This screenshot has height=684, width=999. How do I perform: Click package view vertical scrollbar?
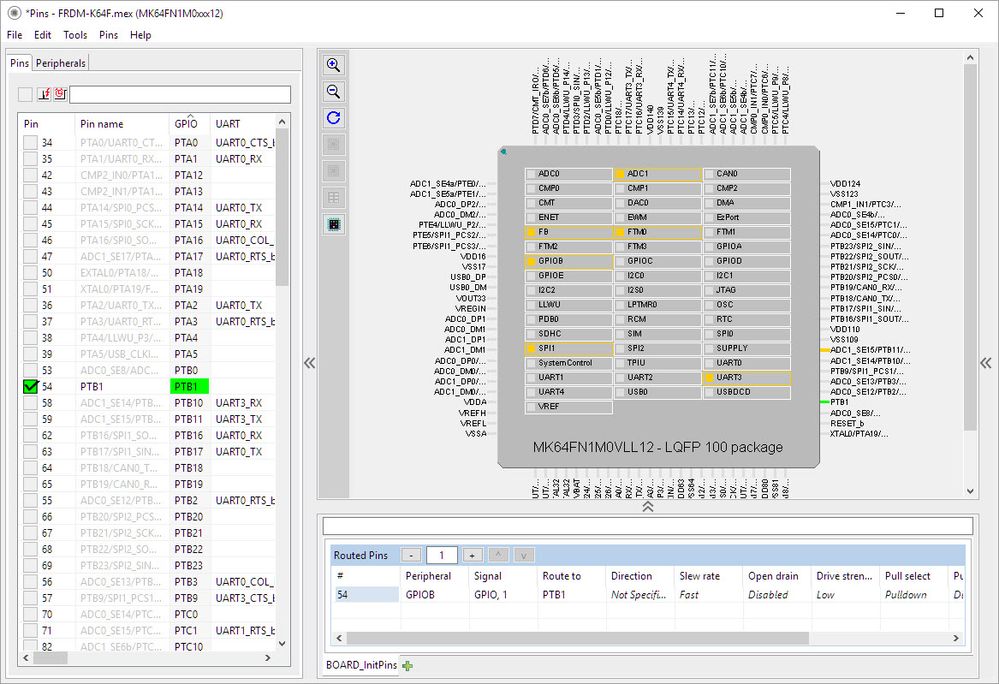(x=970, y=247)
